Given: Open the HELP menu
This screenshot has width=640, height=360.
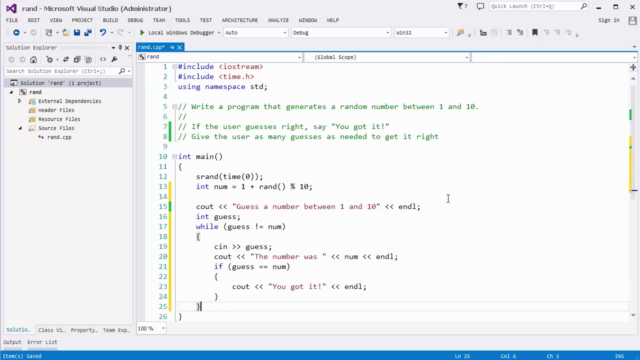Looking at the screenshot, I should pos(333,20).
